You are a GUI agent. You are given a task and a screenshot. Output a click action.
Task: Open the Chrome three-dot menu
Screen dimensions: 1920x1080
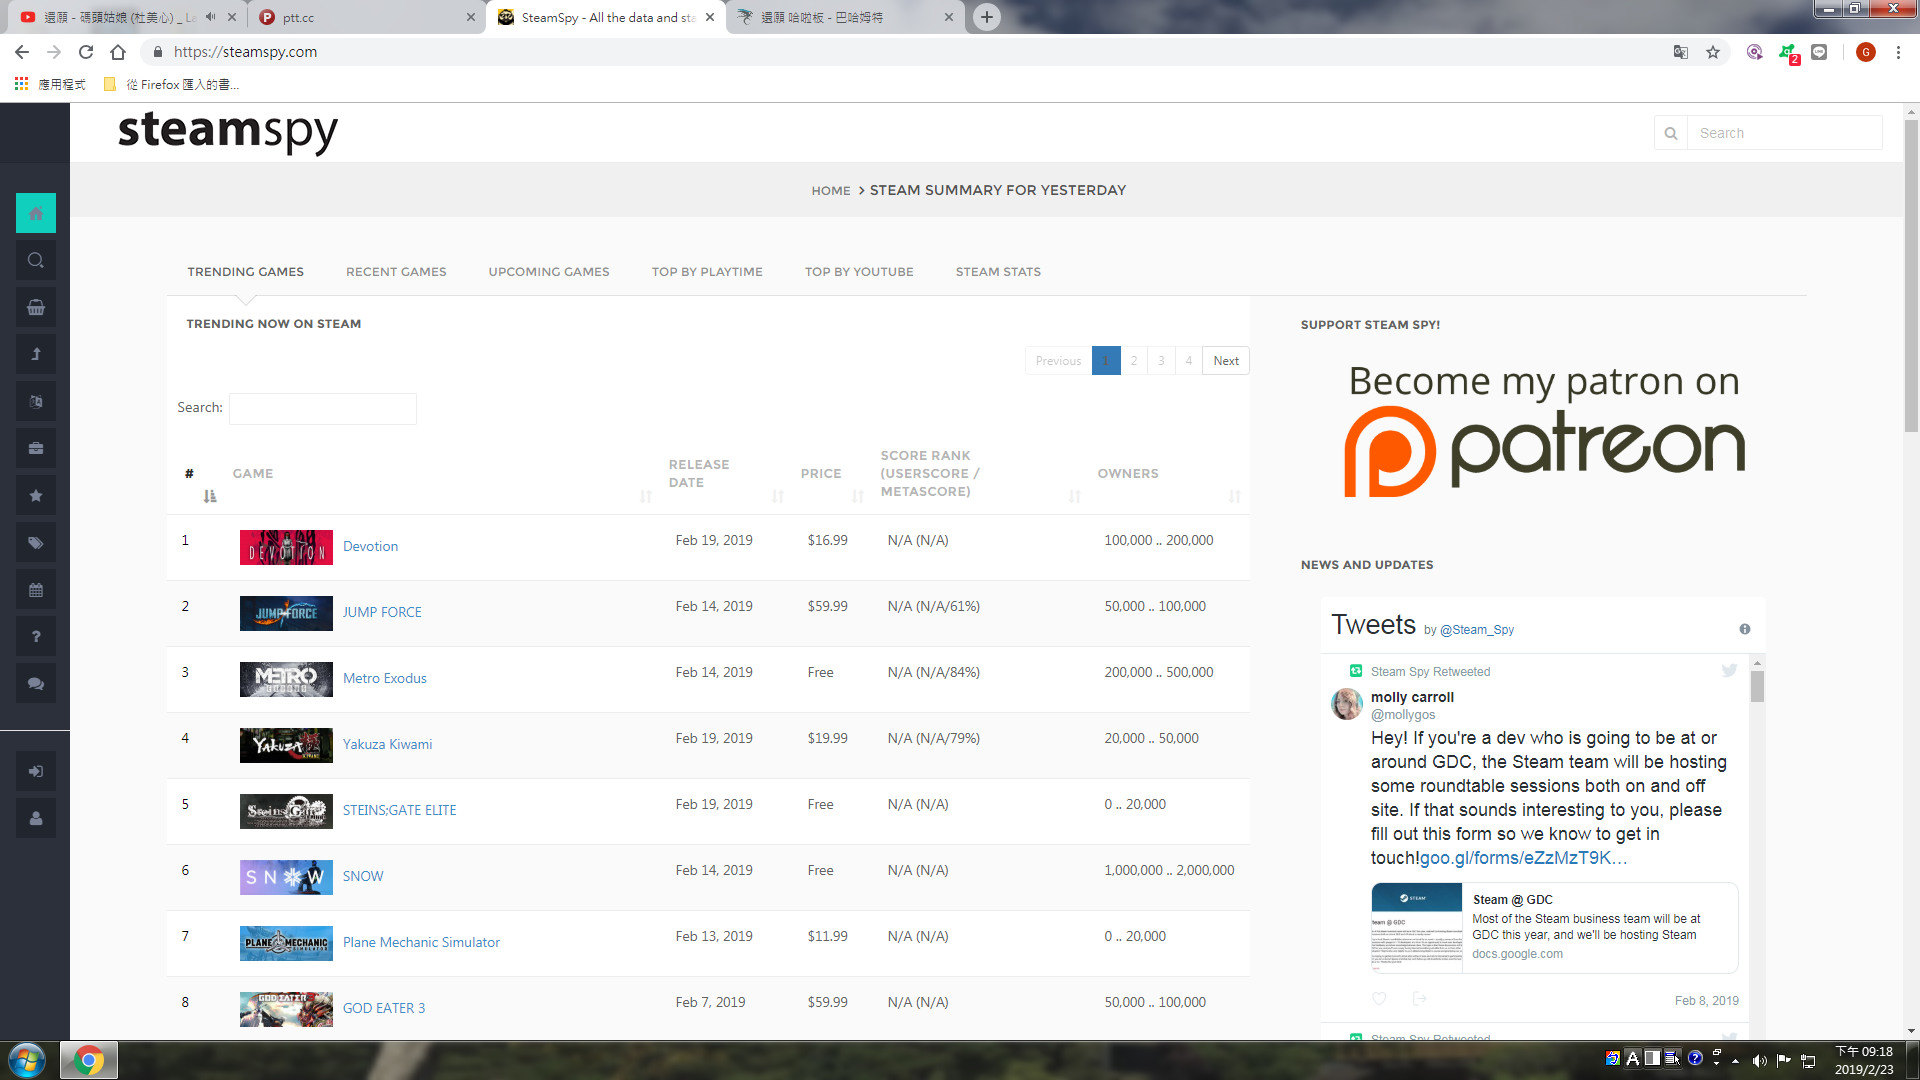click(x=1898, y=52)
